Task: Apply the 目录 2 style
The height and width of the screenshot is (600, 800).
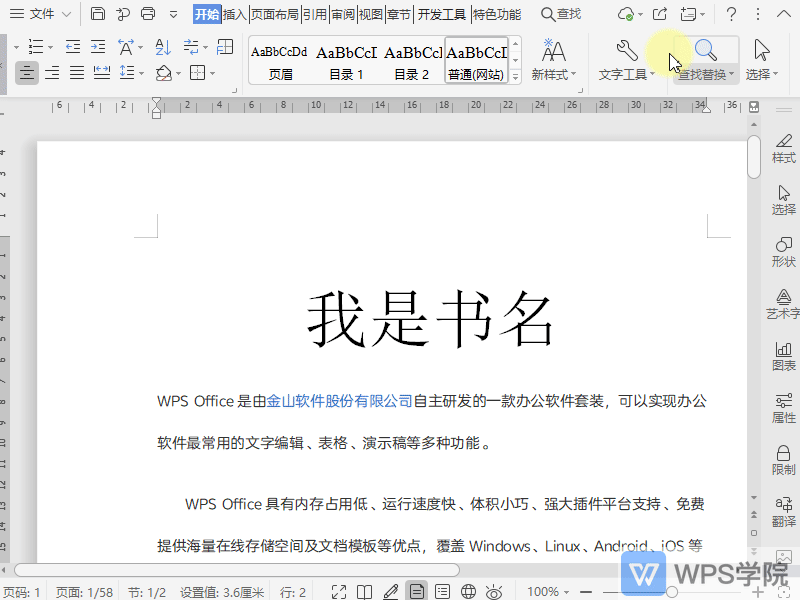Action: pyautogui.click(x=412, y=60)
